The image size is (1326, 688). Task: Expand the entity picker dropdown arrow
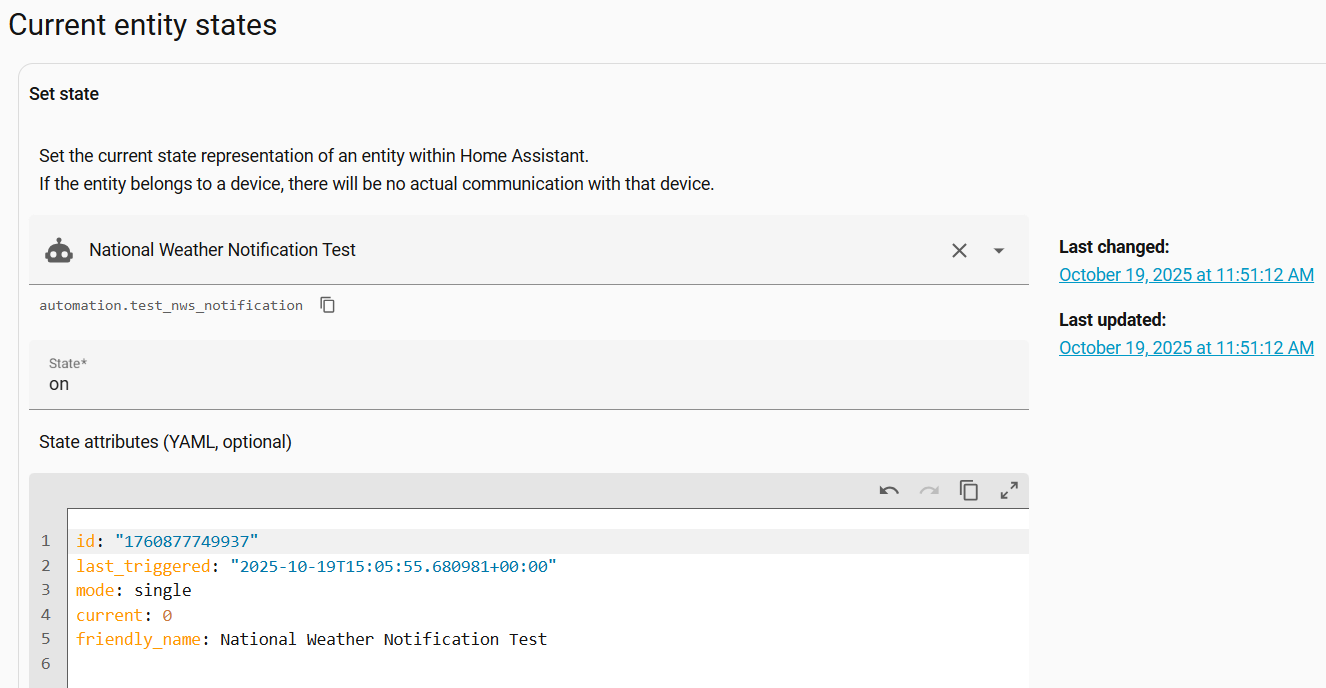[x=998, y=251]
